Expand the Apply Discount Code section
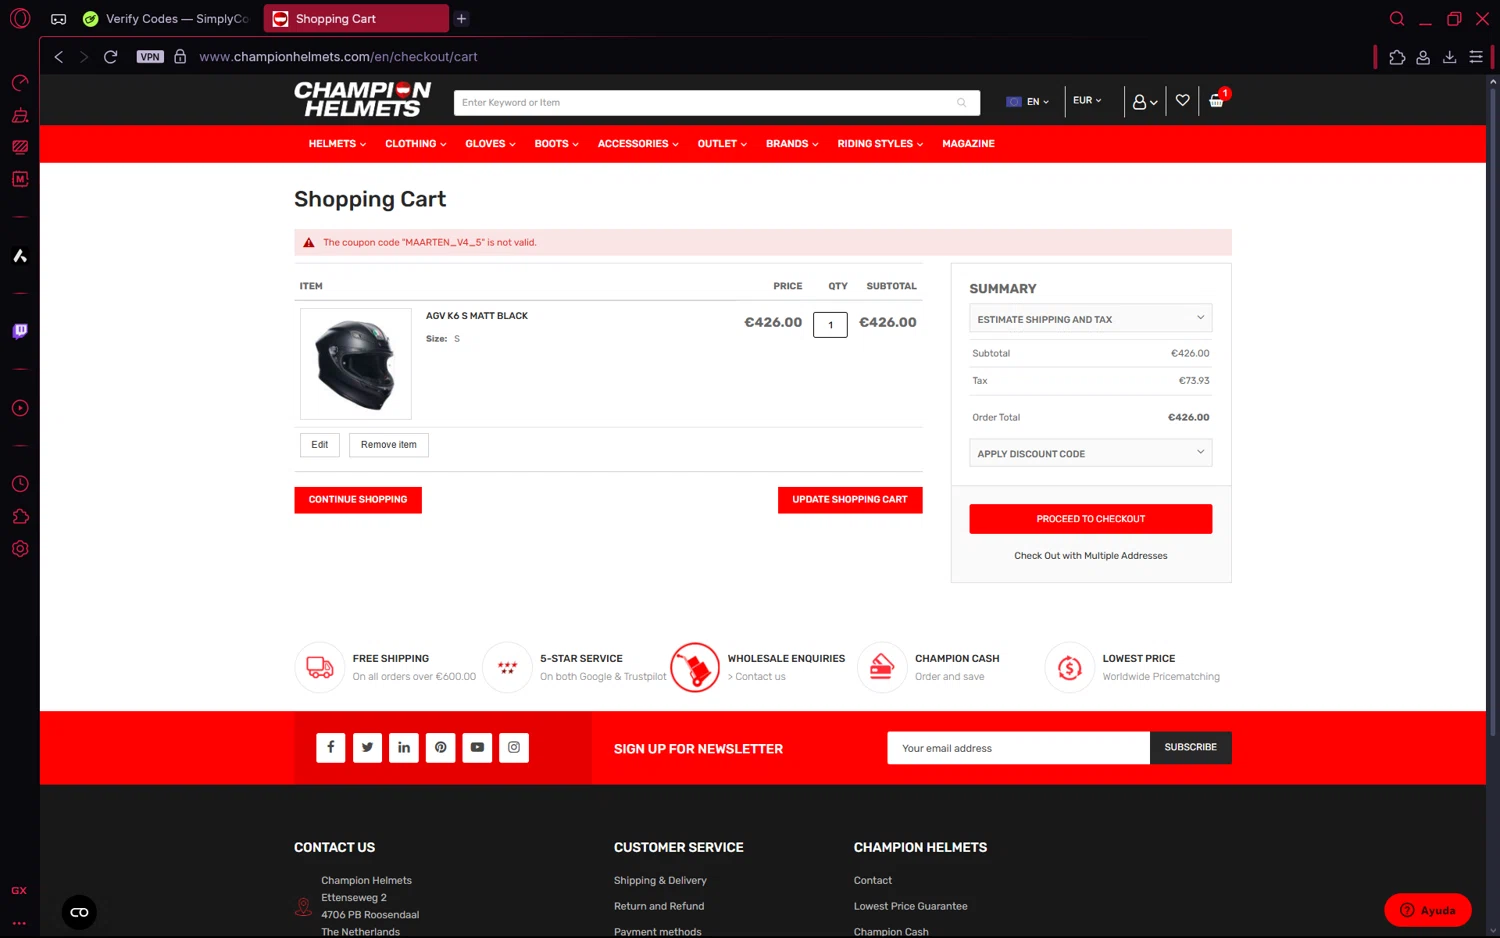Screen dimensions: 1500x938 [x=1091, y=453]
